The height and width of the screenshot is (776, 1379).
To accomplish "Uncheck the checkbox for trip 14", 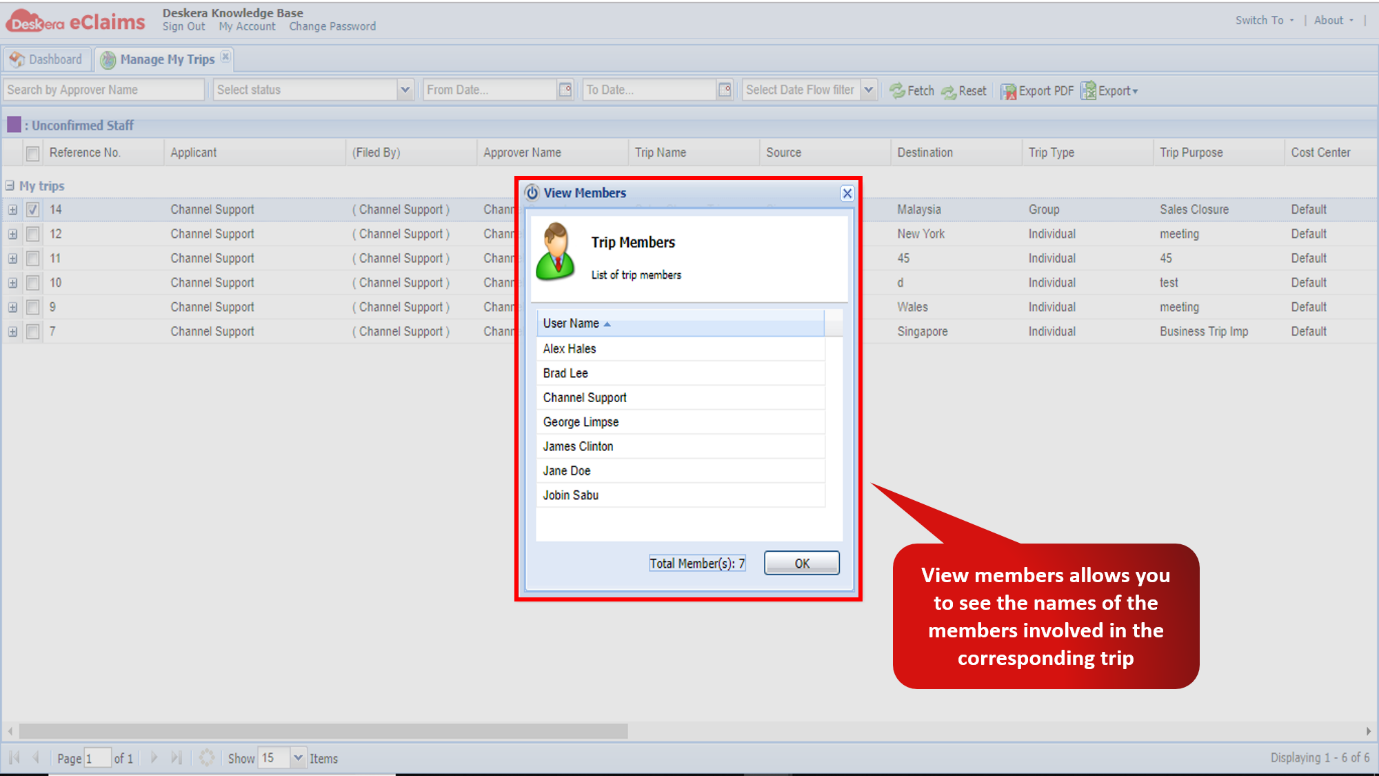I will (33, 210).
